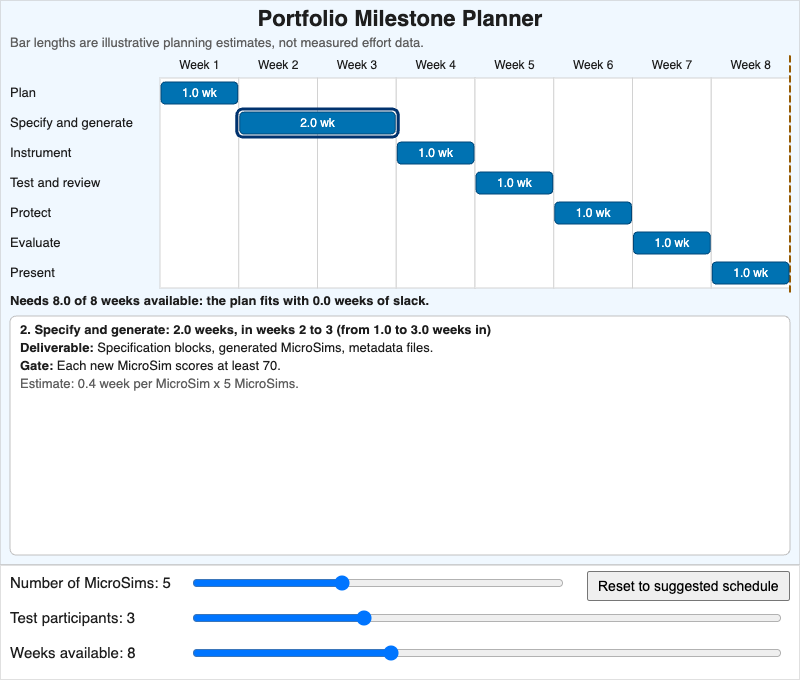
Task: Click the 'Number of MicroSims: 5' label
Action: [90, 583]
